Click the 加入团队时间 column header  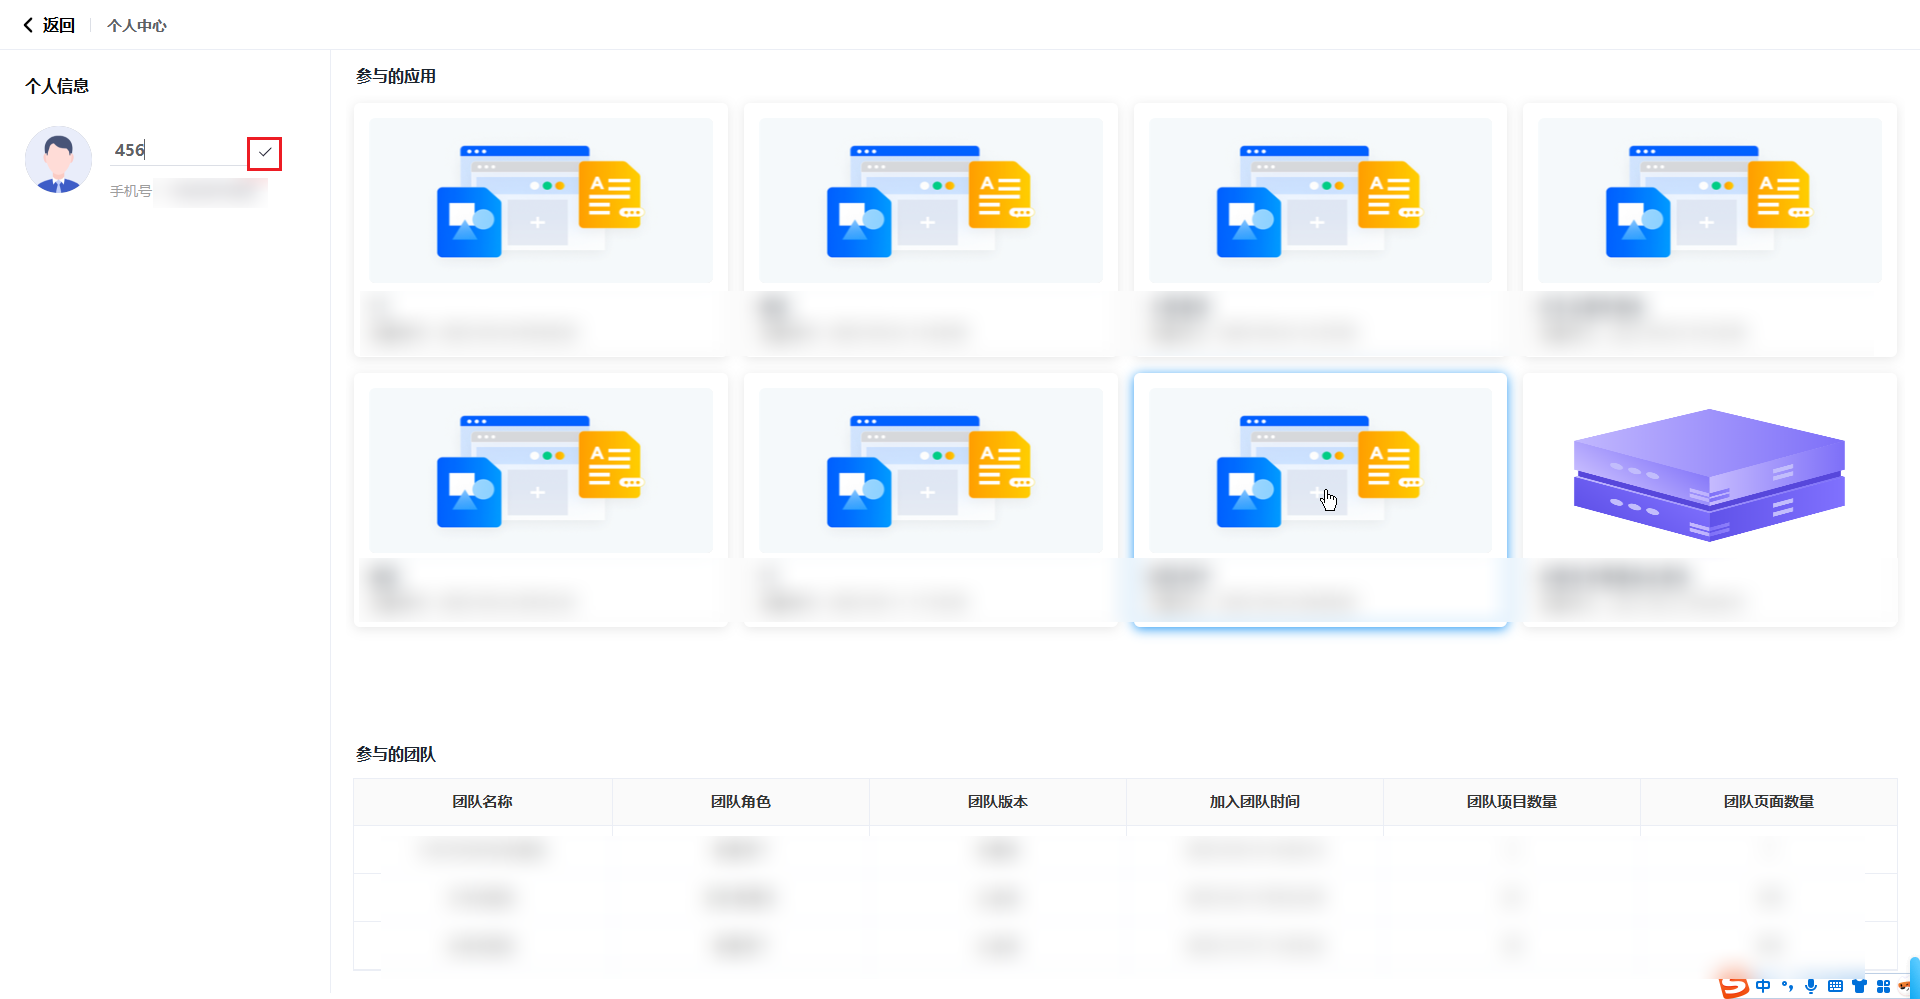click(x=1254, y=802)
